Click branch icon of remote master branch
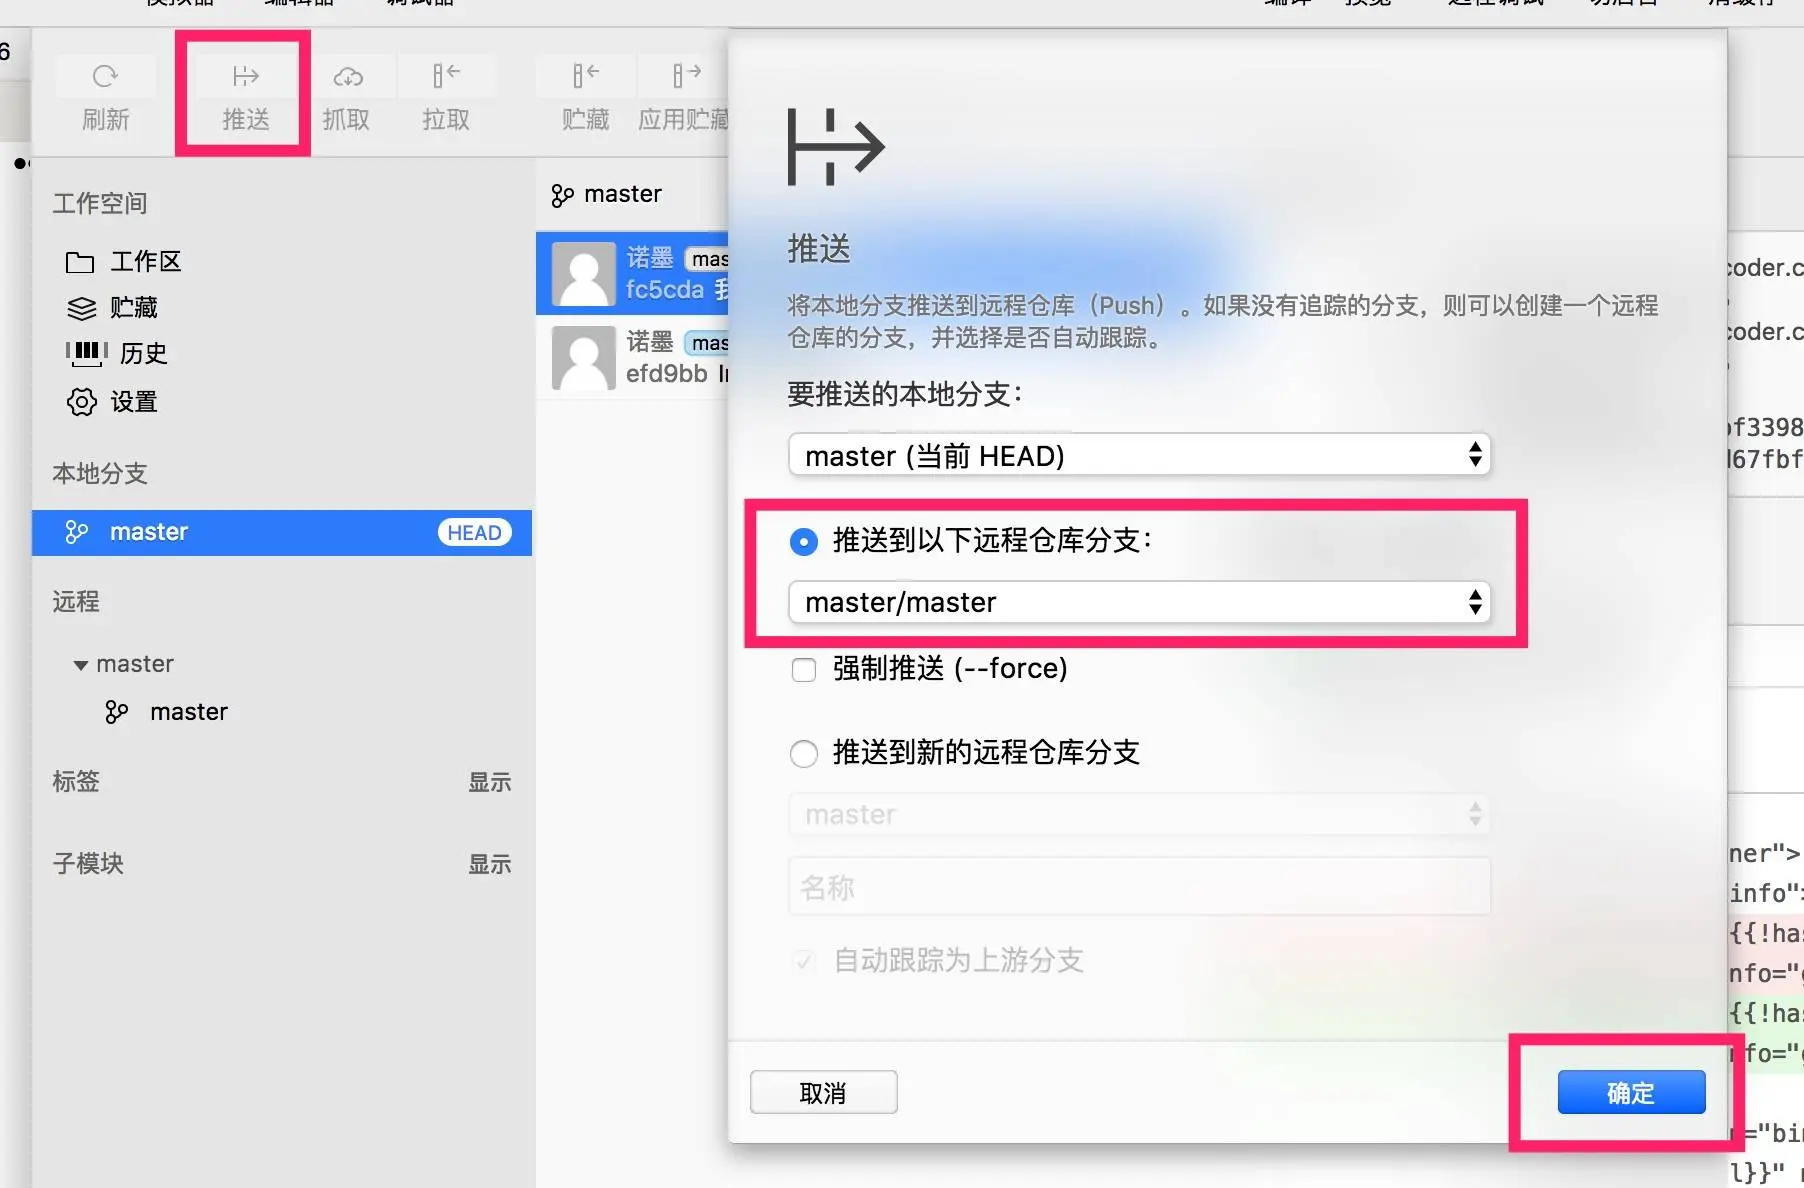The width and height of the screenshot is (1804, 1188). coord(117,712)
